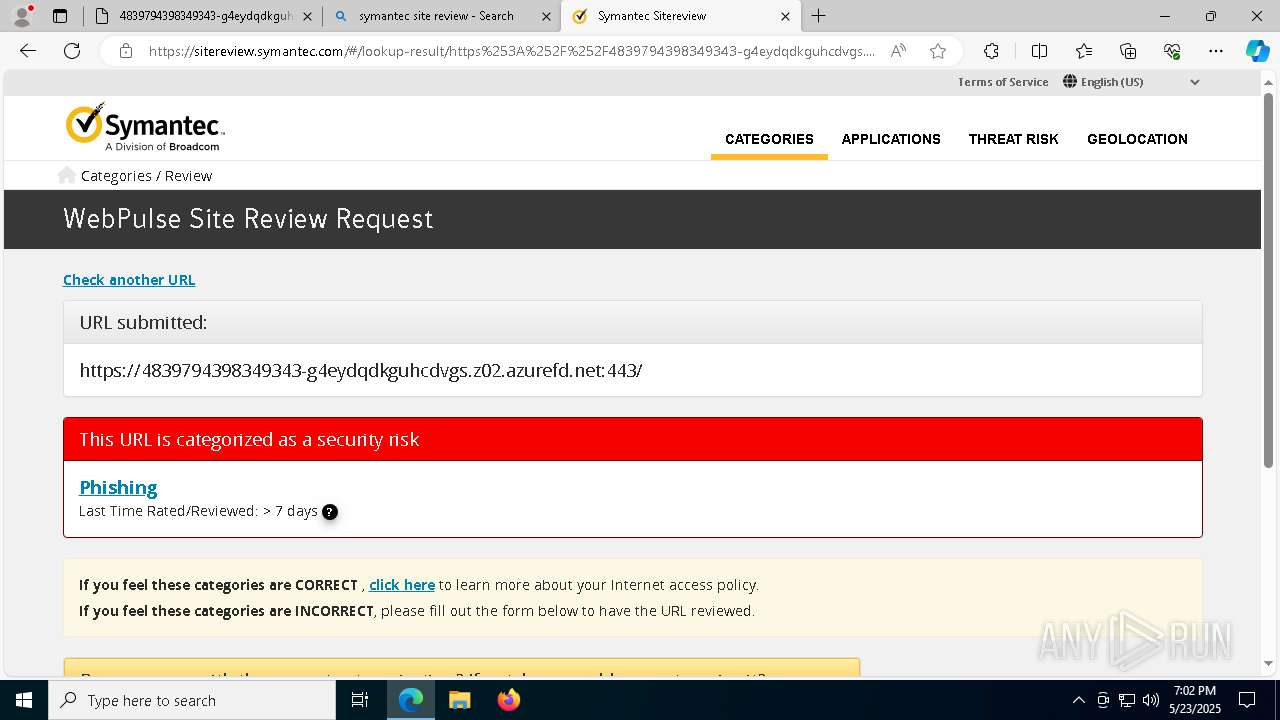Close the symantec site review Search tab

[546, 16]
